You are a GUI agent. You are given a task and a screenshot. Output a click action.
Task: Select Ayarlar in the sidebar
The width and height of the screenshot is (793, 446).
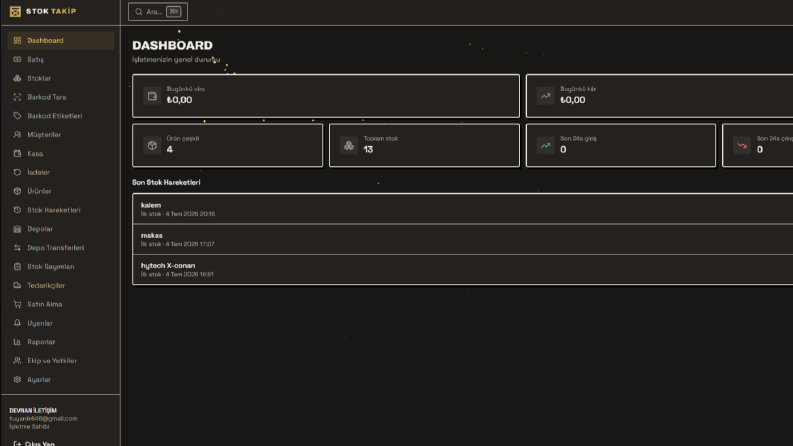[x=61, y=379]
